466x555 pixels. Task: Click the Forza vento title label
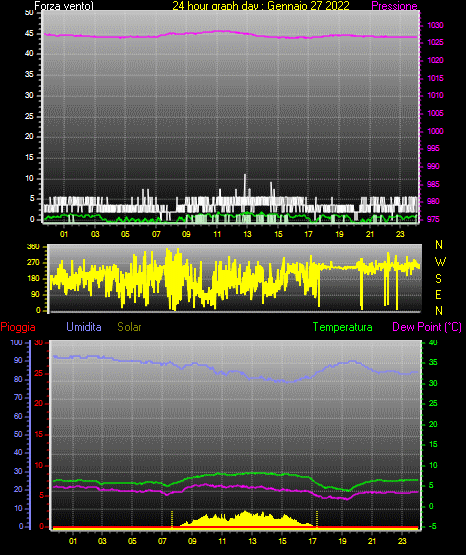click(x=64, y=6)
